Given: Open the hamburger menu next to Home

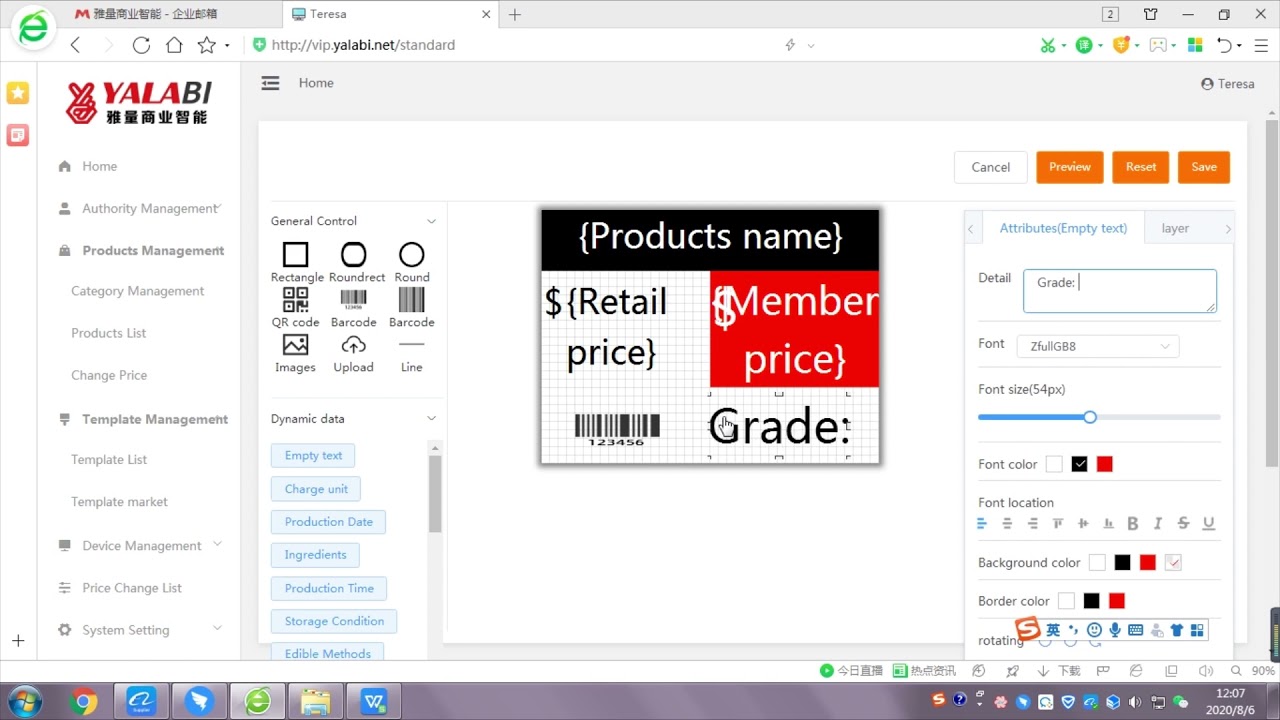Looking at the screenshot, I should (270, 83).
